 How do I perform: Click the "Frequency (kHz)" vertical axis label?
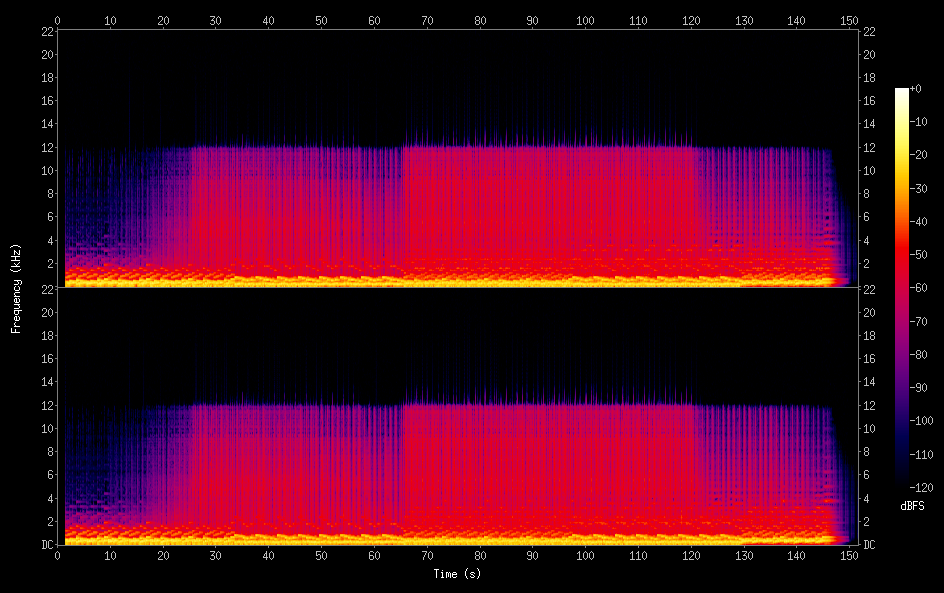(x=16, y=288)
